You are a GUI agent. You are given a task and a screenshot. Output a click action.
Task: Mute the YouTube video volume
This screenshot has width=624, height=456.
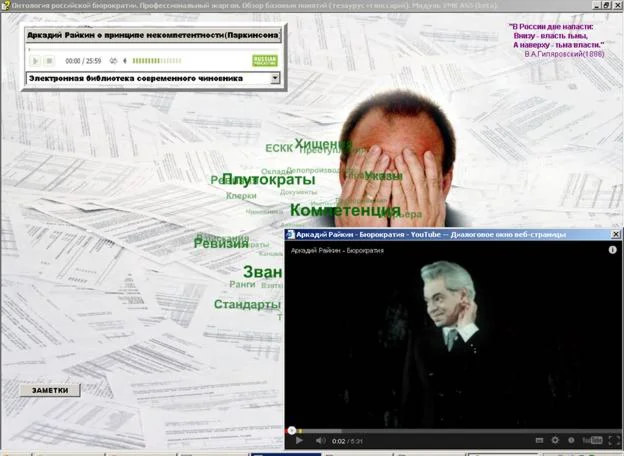[320, 440]
